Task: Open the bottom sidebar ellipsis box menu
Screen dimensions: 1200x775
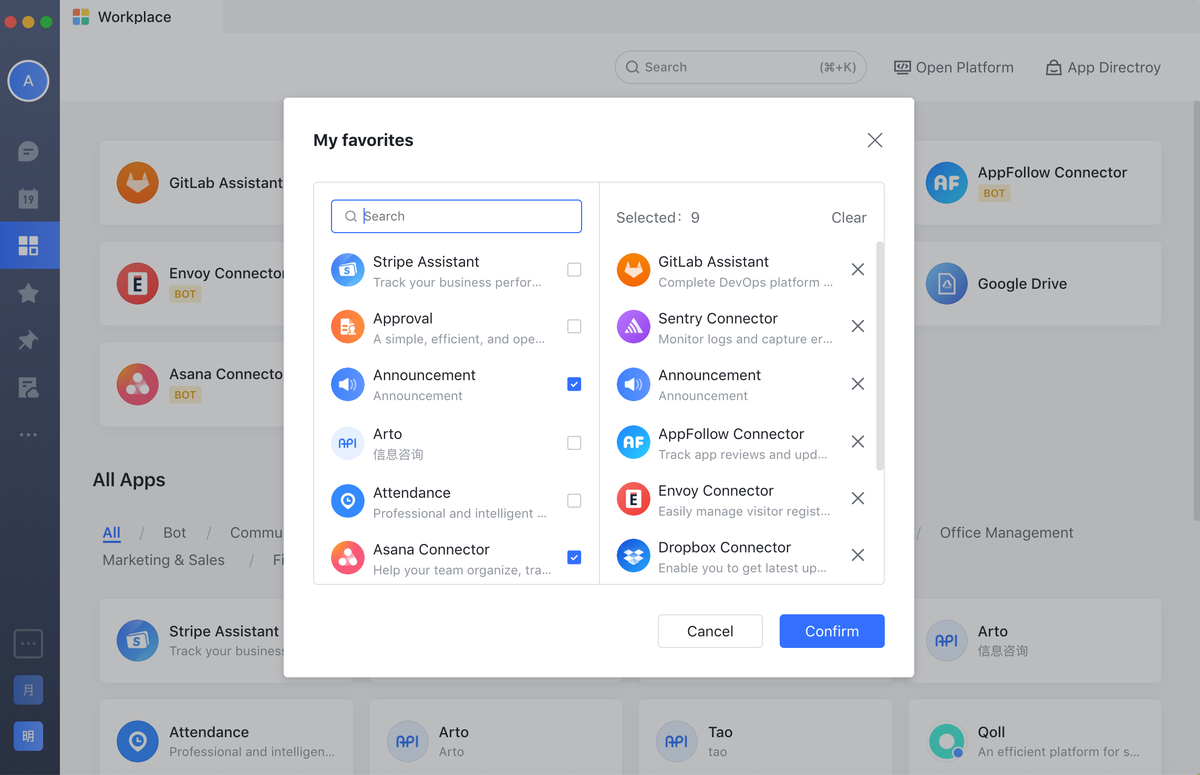Action: point(28,643)
